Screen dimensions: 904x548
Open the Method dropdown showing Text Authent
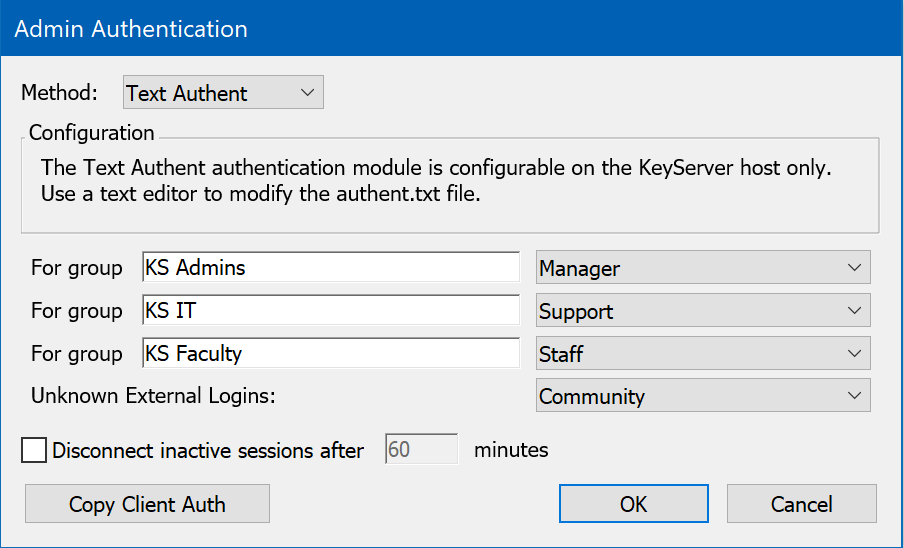pyautogui.click(x=222, y=93)
